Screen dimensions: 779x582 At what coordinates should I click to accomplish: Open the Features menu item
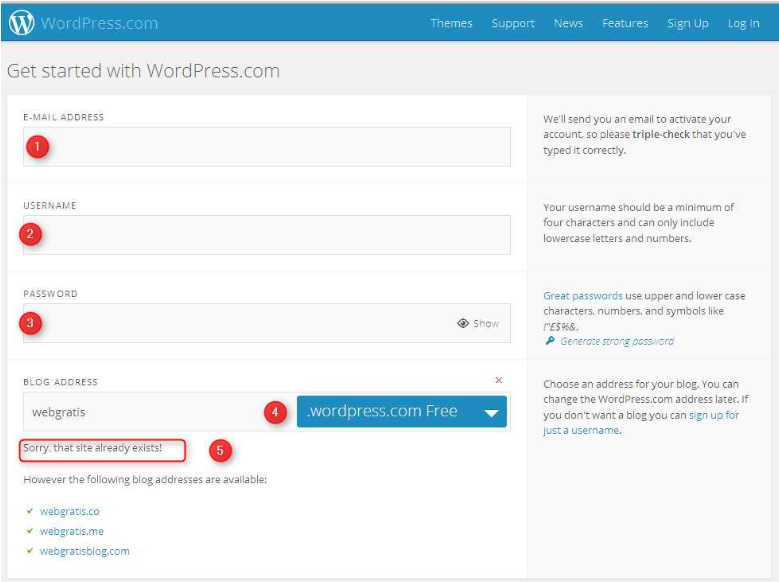(x=625, y=23)
